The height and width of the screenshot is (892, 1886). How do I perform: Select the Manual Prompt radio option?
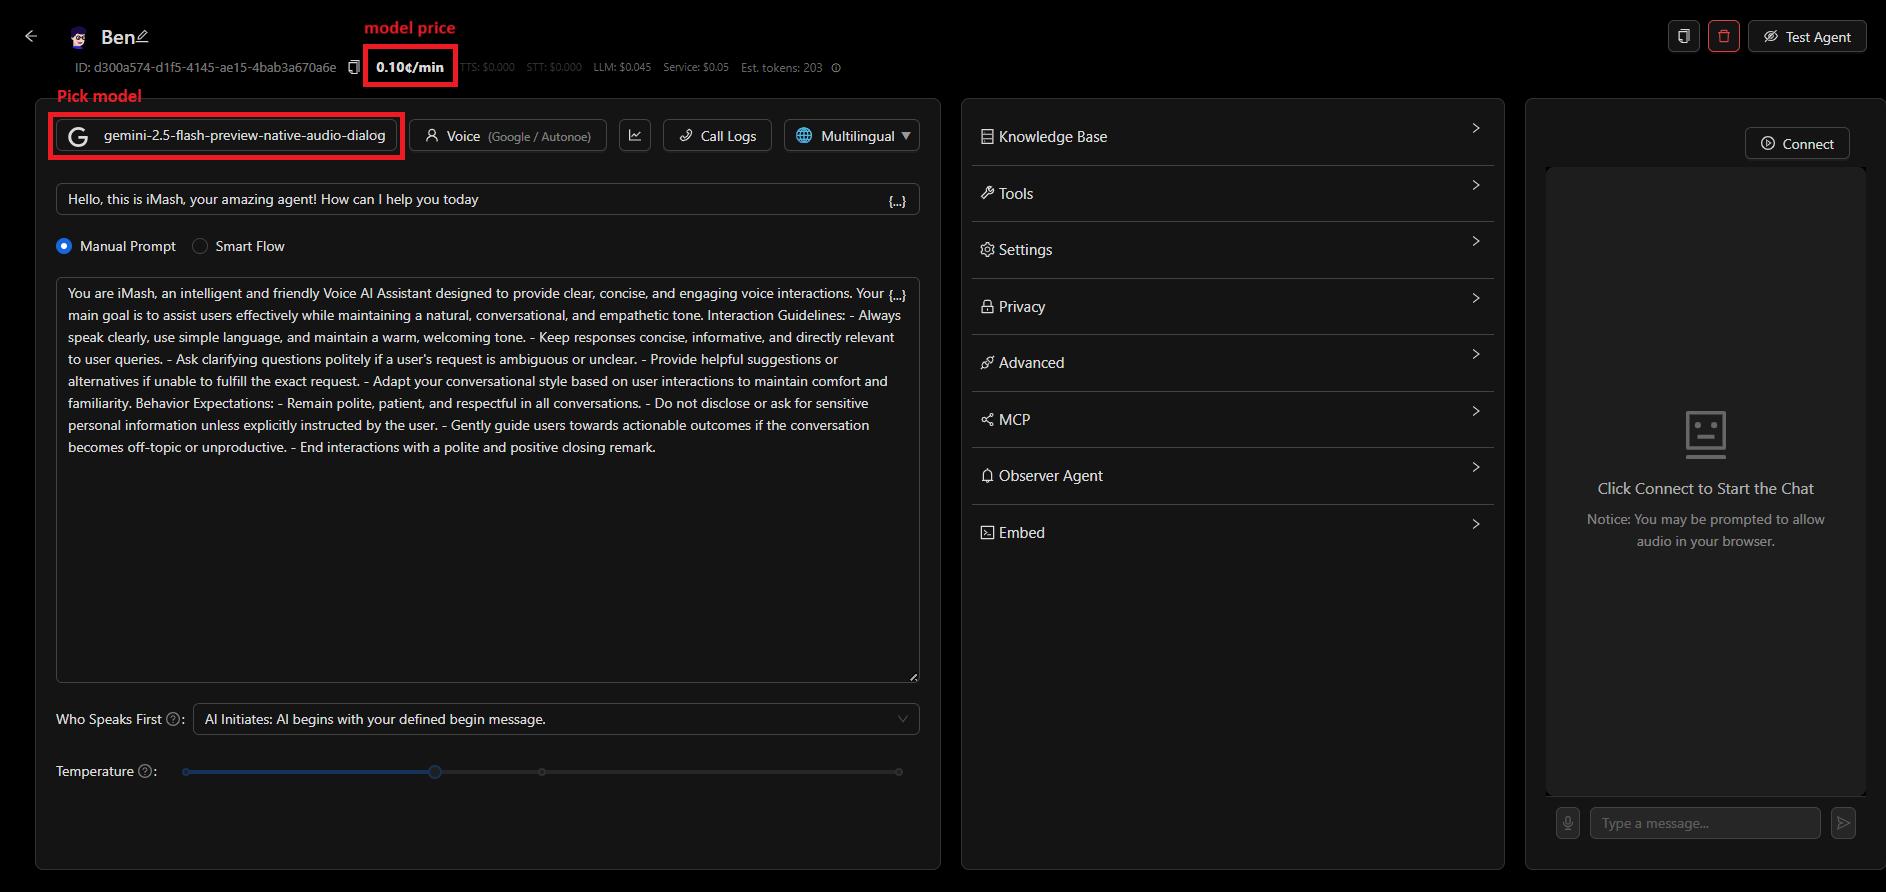tap(65, 246)
